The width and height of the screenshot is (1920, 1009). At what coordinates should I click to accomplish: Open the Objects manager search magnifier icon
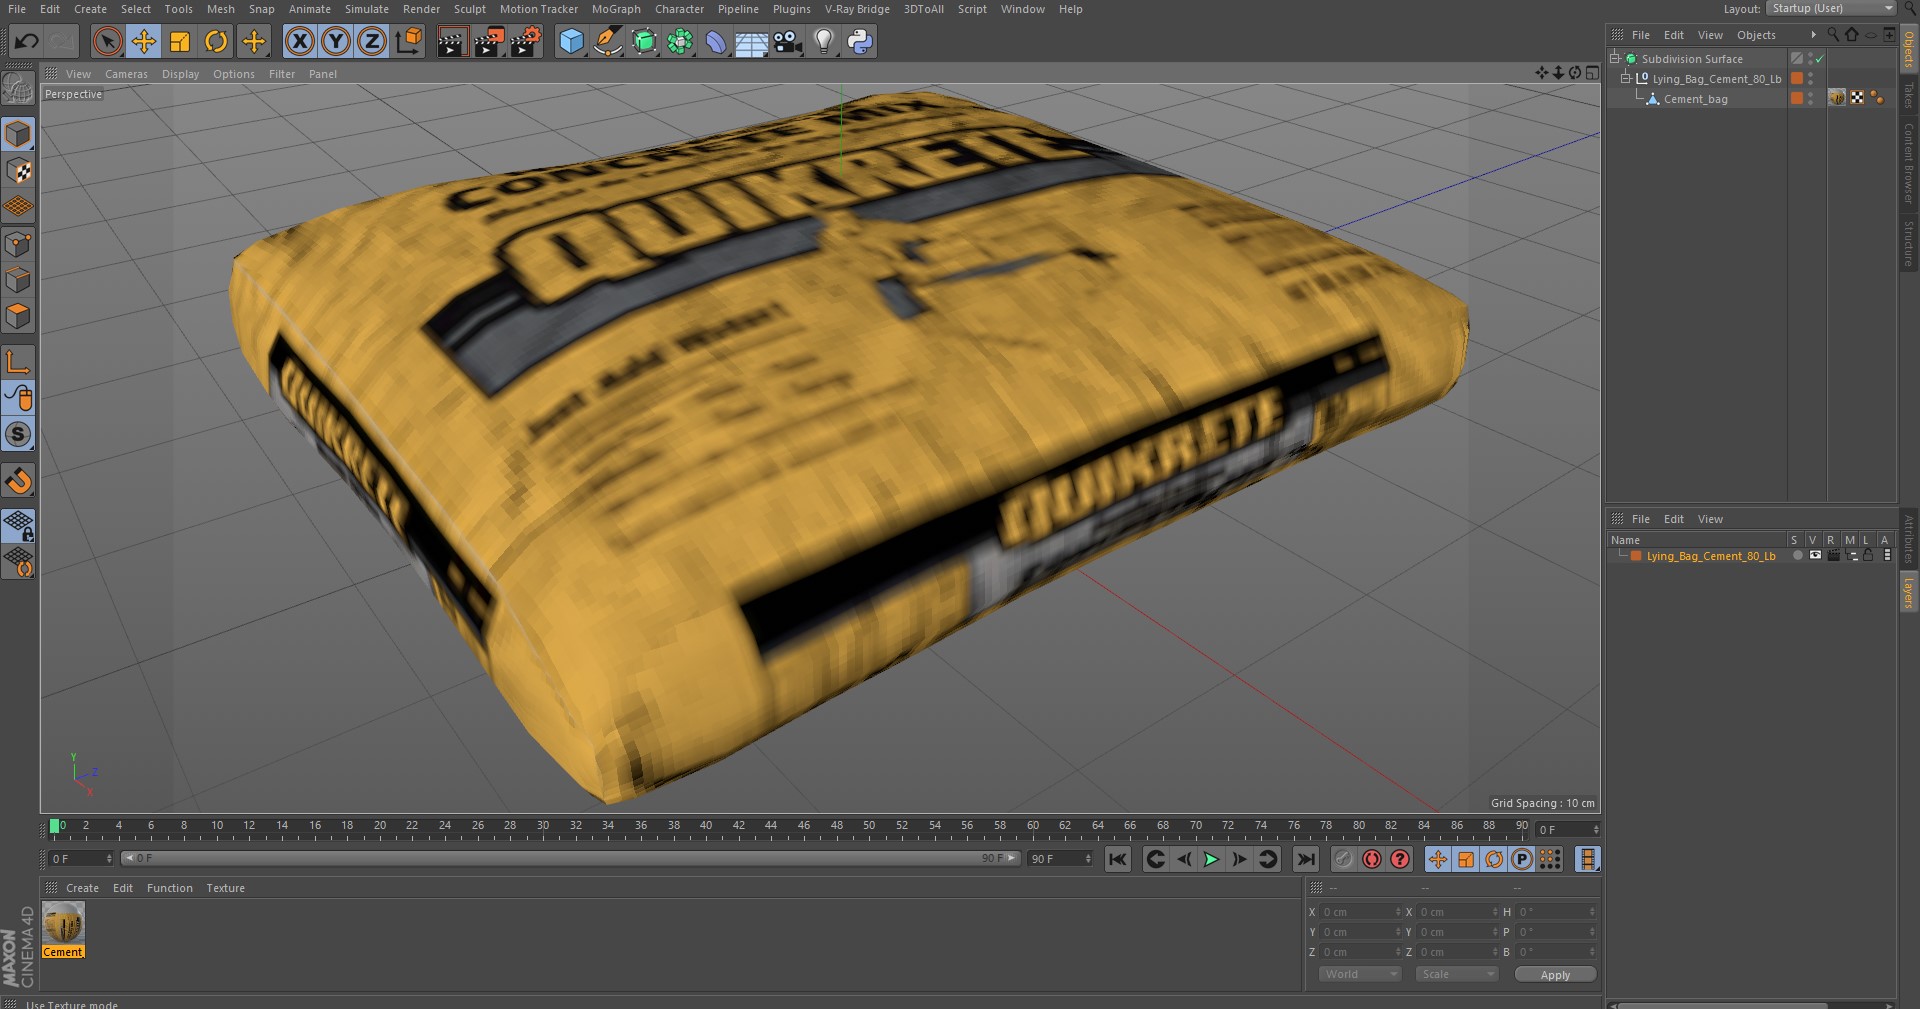click(1833, 35)
